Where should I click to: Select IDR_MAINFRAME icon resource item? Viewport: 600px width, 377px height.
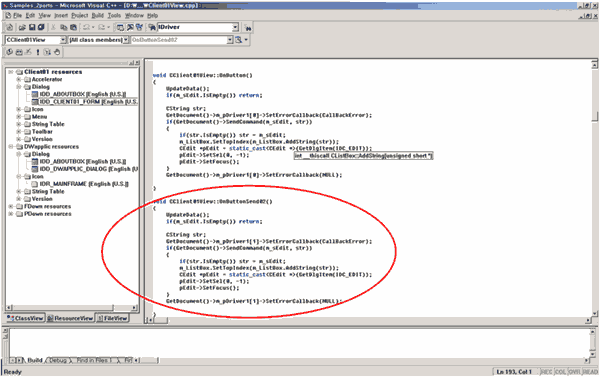(80, 184)
